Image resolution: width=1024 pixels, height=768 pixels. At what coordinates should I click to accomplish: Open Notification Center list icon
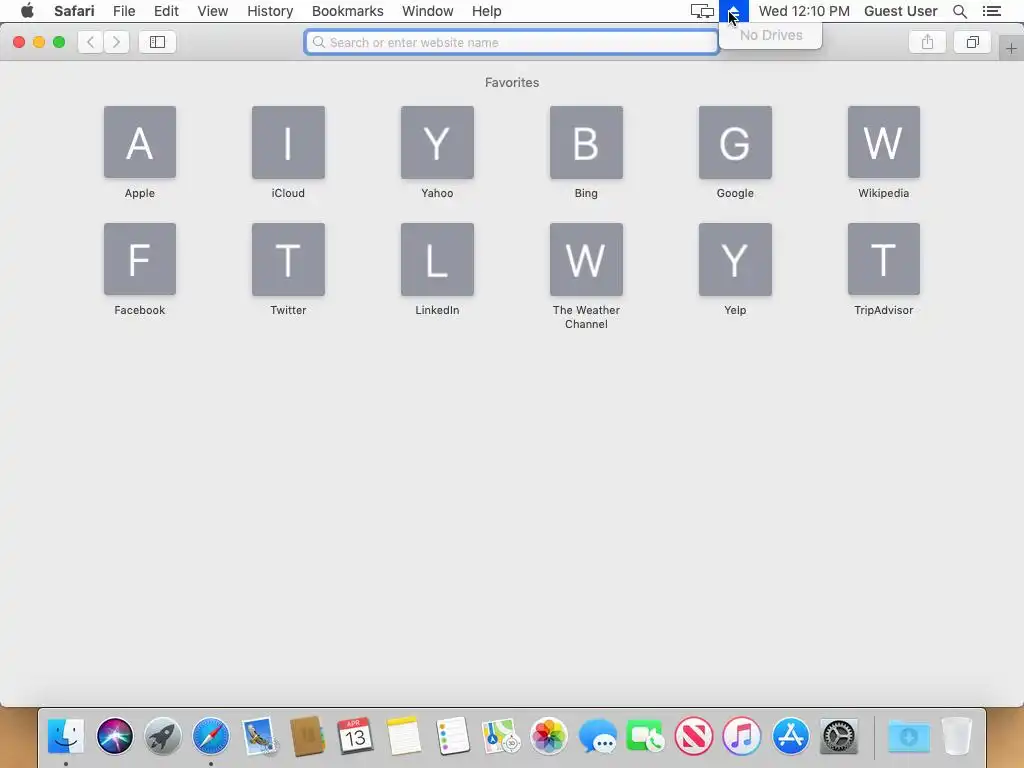tap(992, 11)
